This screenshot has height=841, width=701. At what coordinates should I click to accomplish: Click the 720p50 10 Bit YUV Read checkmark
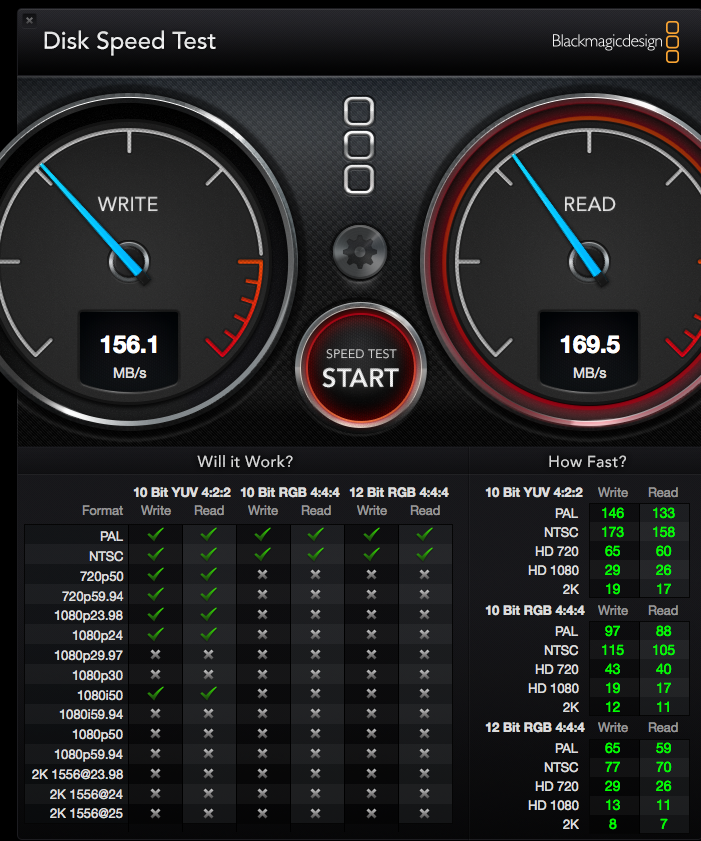click(x=209, y=574)
